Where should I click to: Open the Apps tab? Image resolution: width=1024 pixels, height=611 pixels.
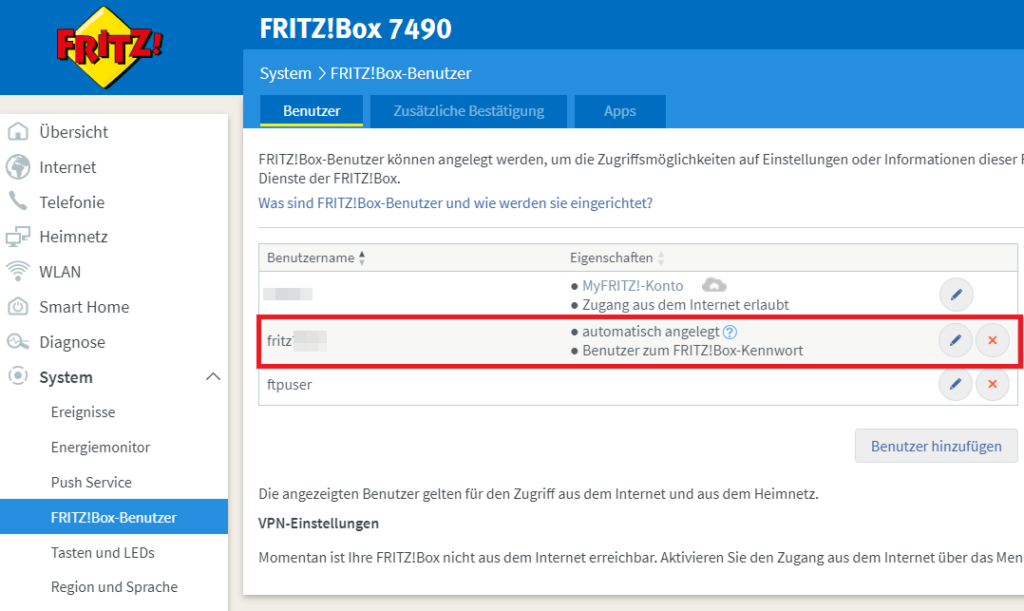point(620,111)
